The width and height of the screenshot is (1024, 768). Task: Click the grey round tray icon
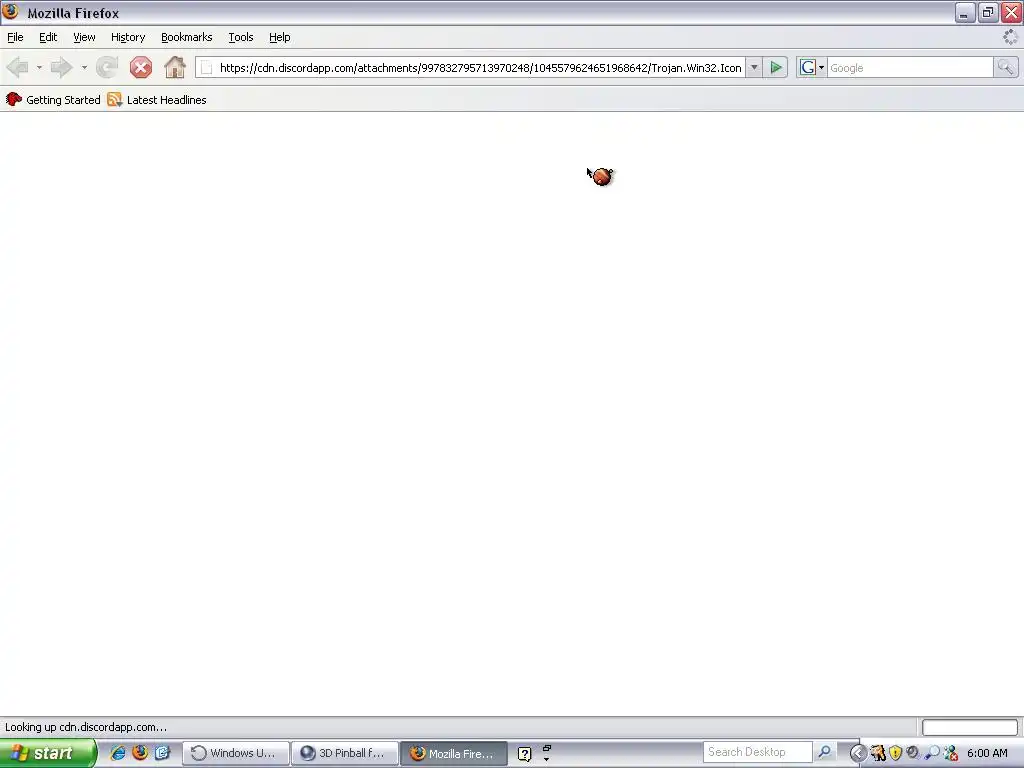point(913,754)
